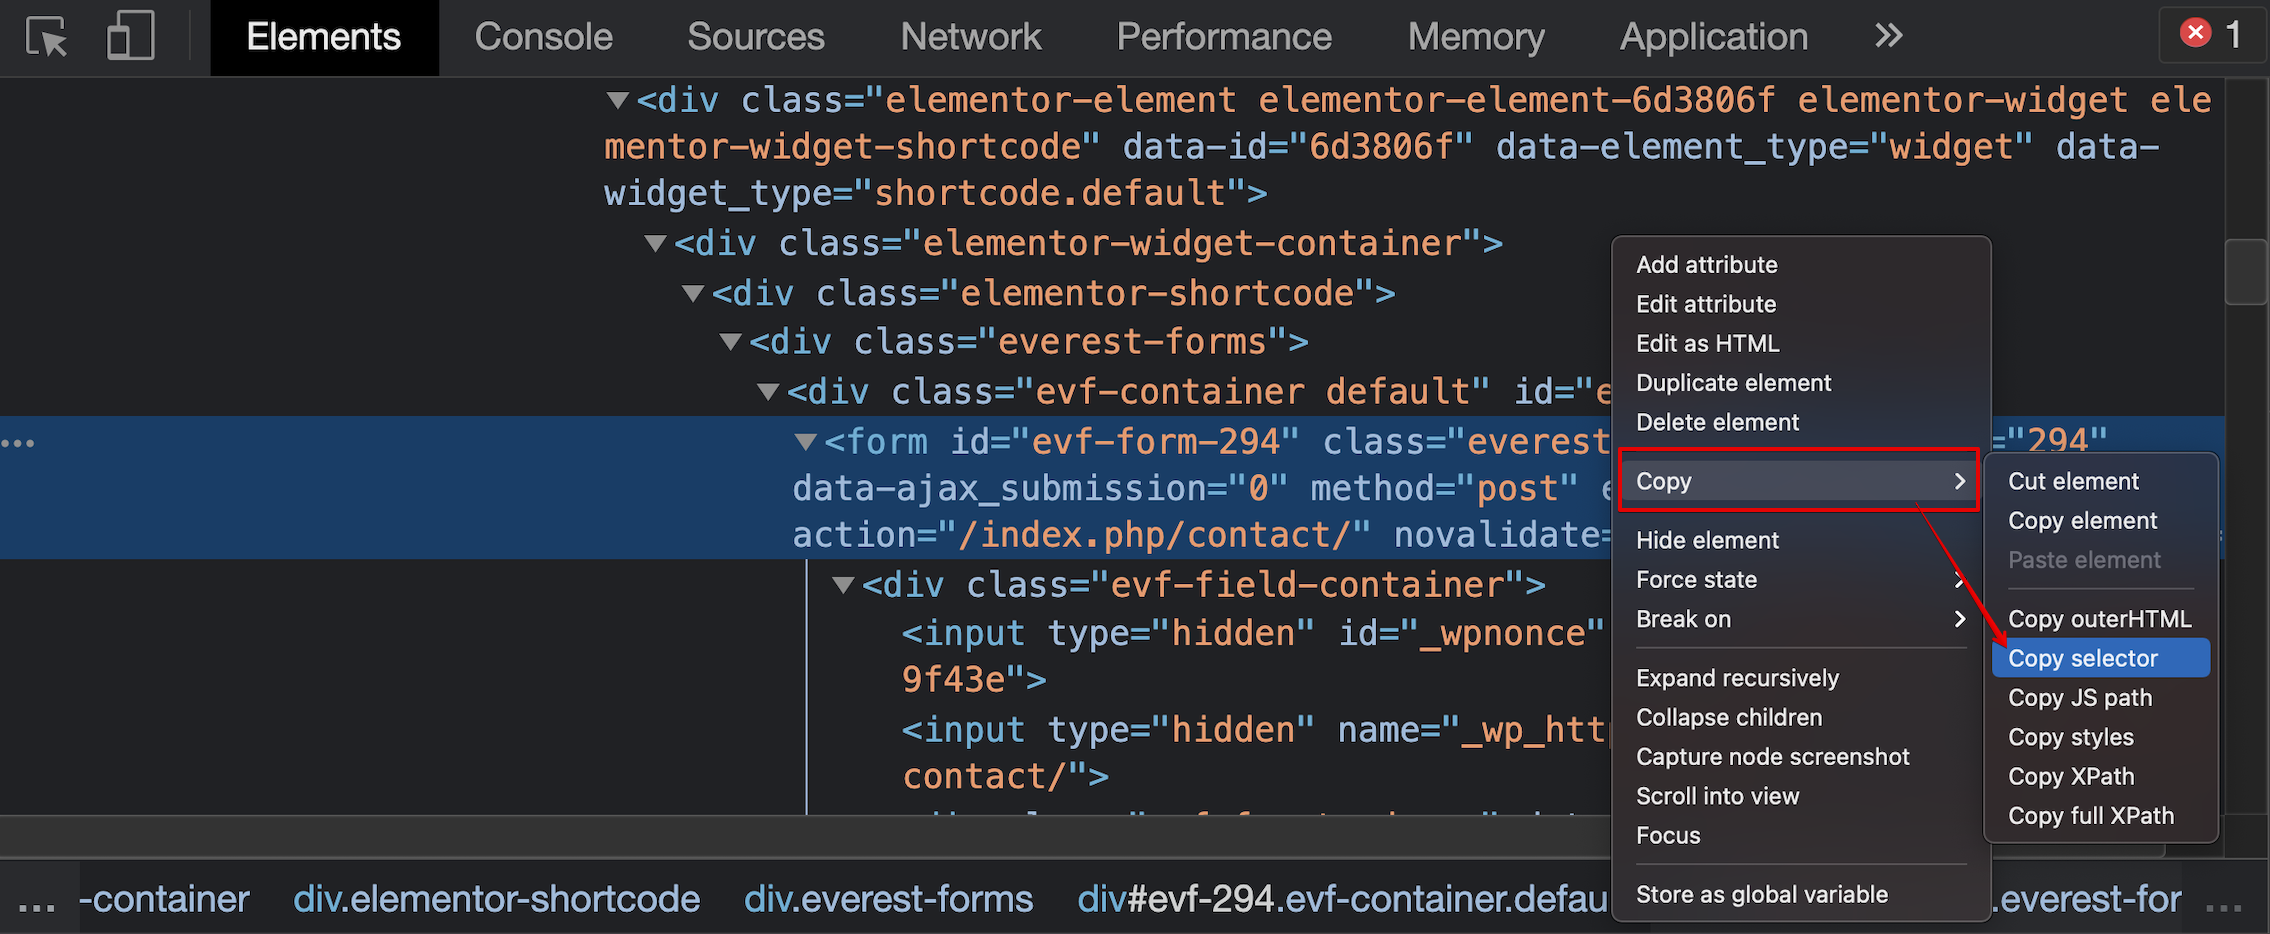Open hidden panels with the double-chevron icon

(x=1888, y=37)
